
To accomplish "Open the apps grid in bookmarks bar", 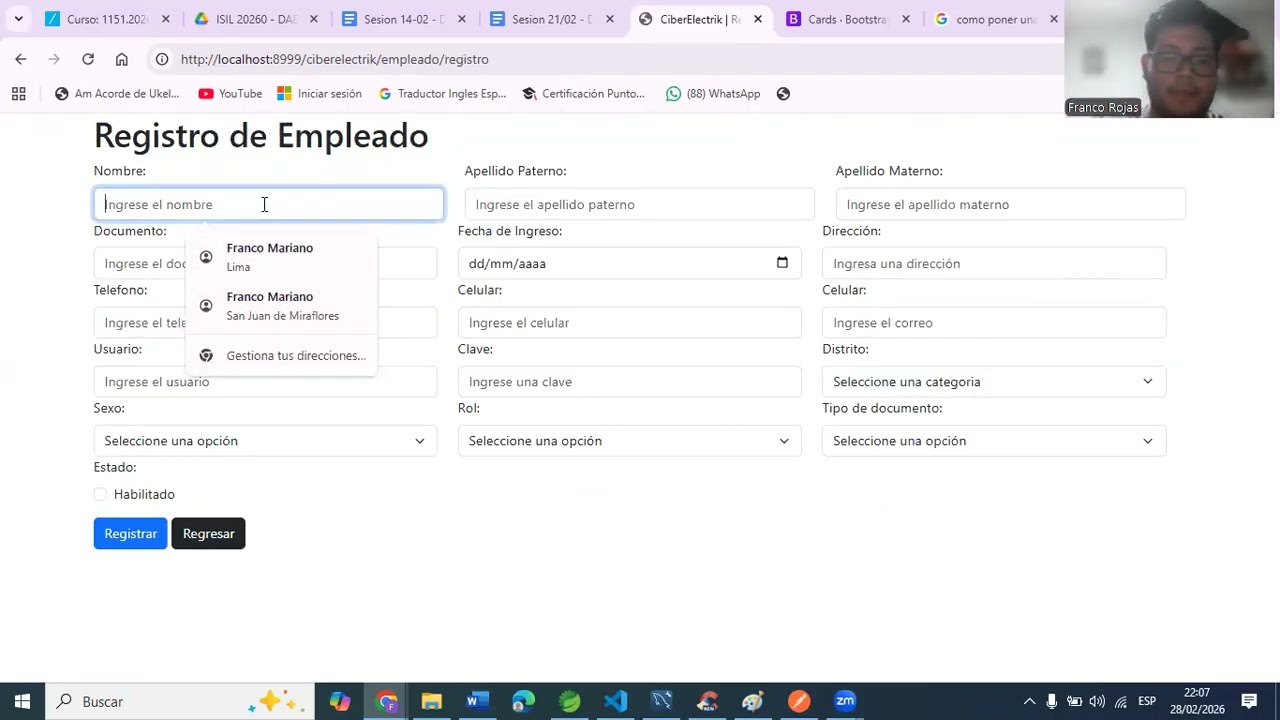I will tap(18, 94).
